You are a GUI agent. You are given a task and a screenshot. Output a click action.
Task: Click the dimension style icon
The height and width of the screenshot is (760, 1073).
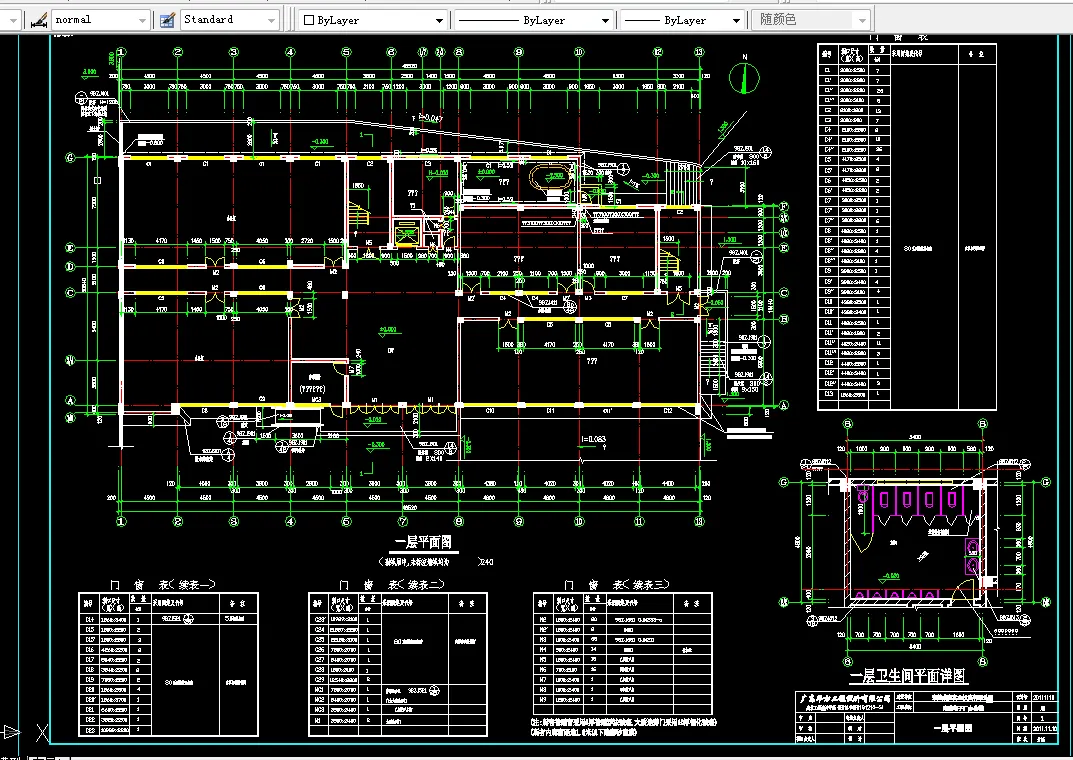[39, 20]
